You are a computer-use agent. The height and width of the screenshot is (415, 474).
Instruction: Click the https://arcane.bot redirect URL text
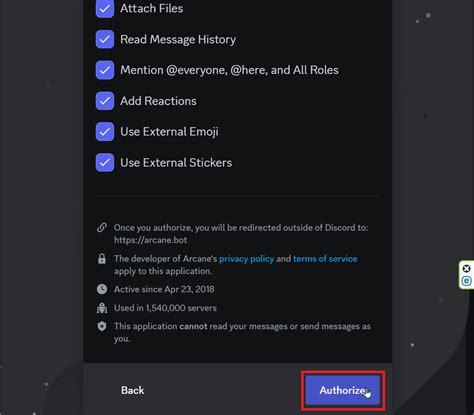tap(150, 240)
